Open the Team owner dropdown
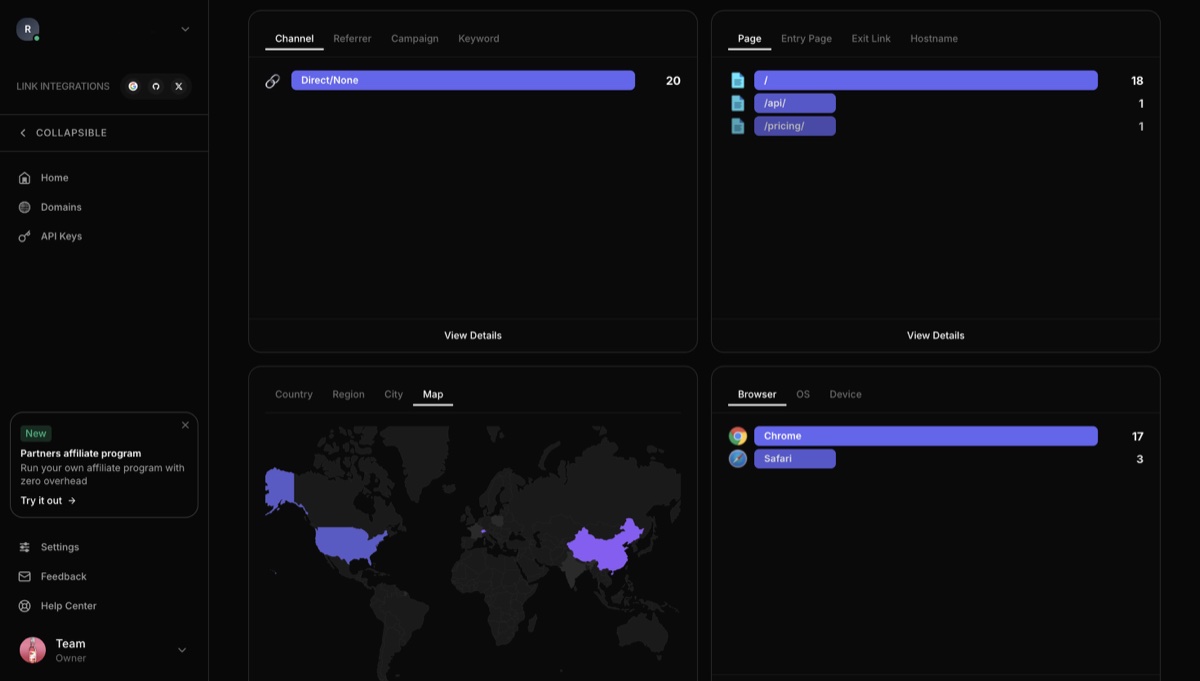The height and width of the screenshot is (681, 1200). click(x=182, y=650)
